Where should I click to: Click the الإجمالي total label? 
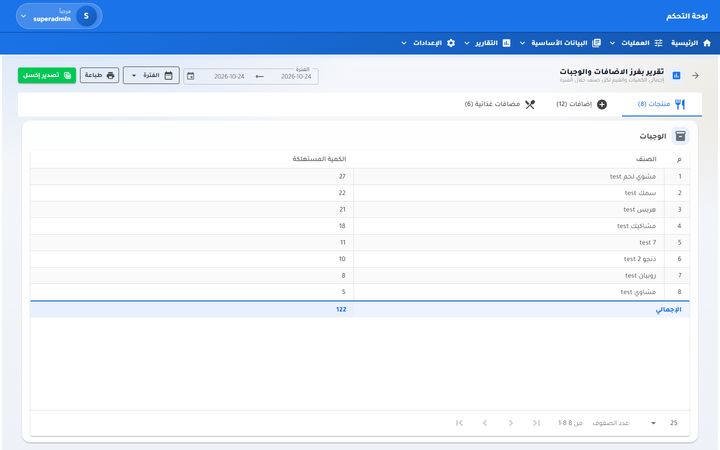click(x=669, y=309)
